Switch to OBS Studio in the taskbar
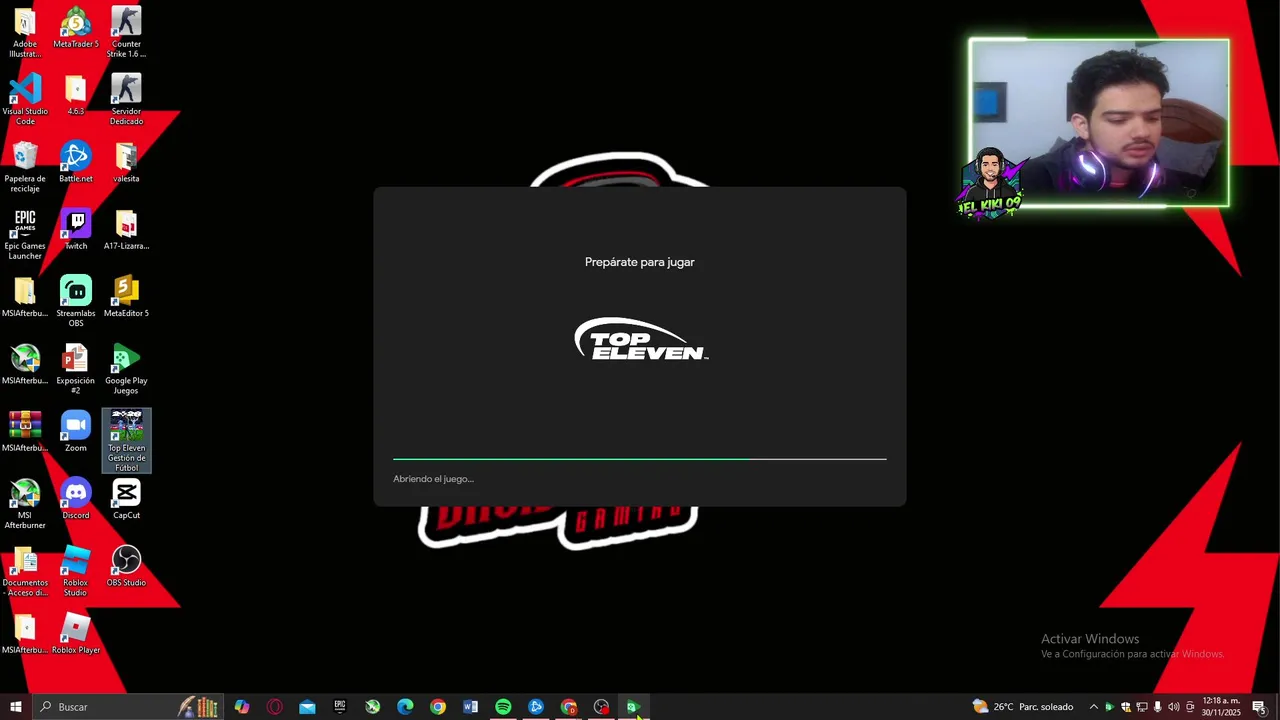 (601, 707)
